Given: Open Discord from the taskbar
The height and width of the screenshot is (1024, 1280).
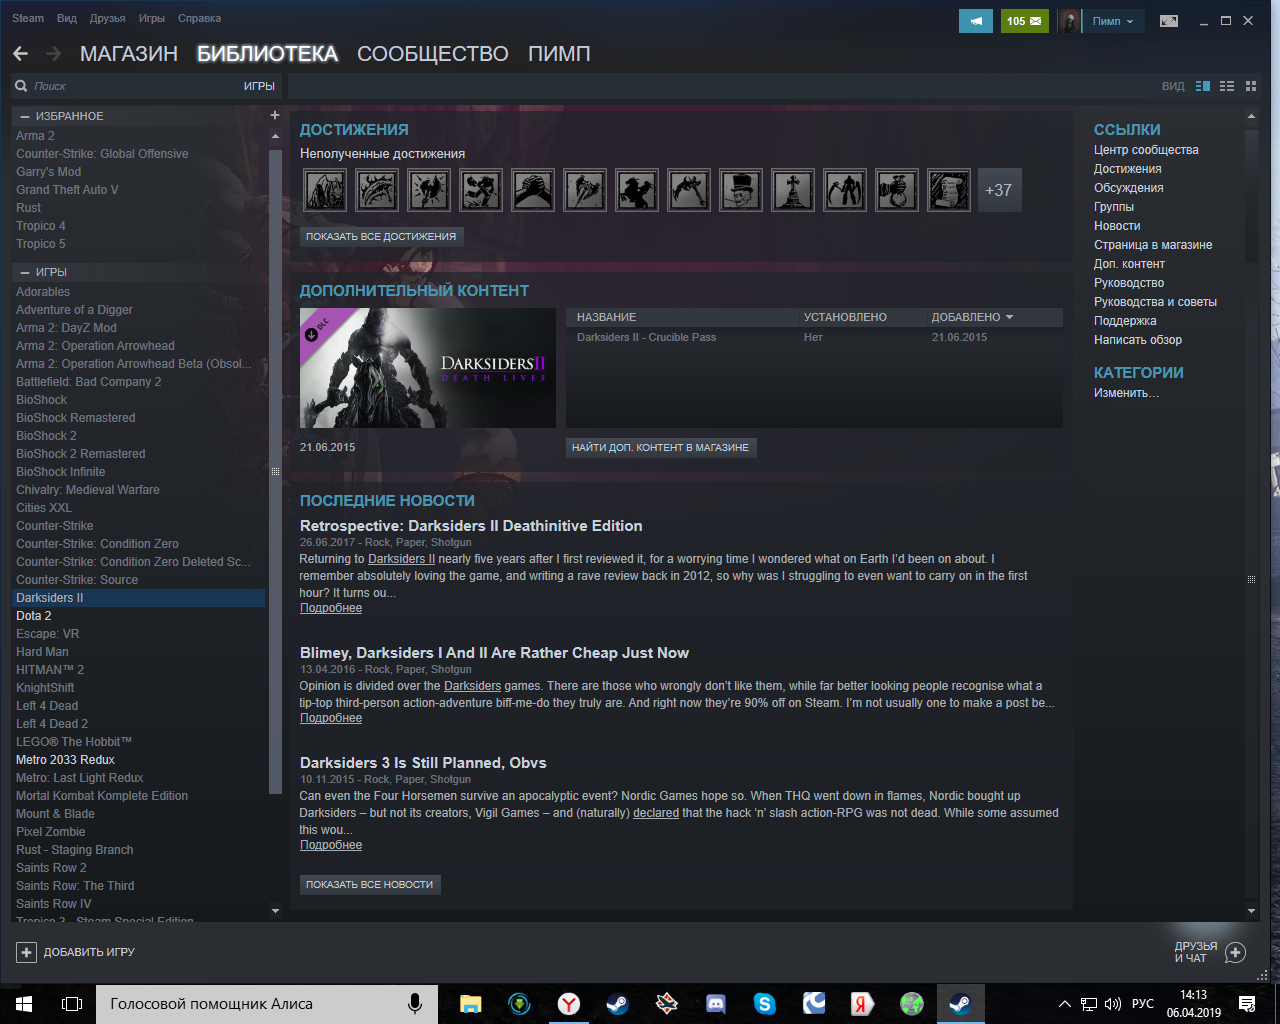Looking at the screenshot, I should 716,1003.
